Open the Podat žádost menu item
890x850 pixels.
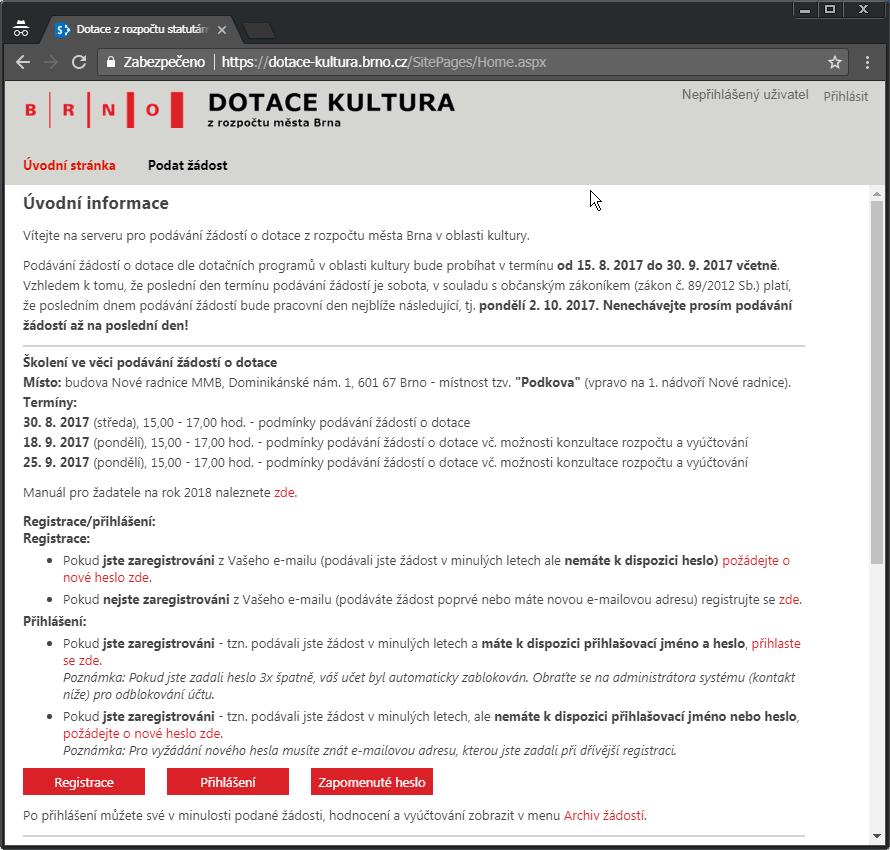point(187,165)
